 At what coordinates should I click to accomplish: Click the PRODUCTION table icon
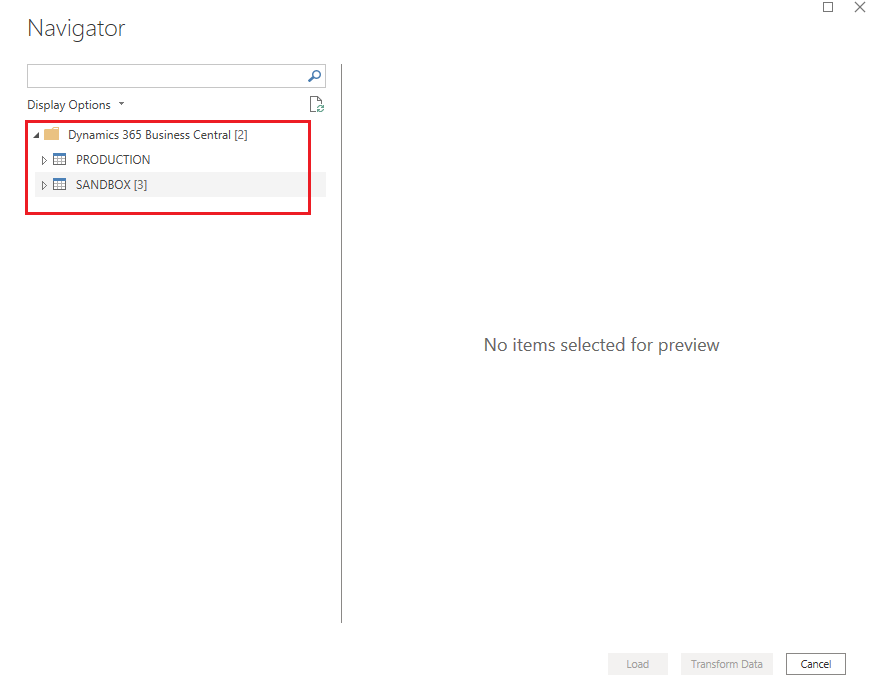(x=60, y=160)
